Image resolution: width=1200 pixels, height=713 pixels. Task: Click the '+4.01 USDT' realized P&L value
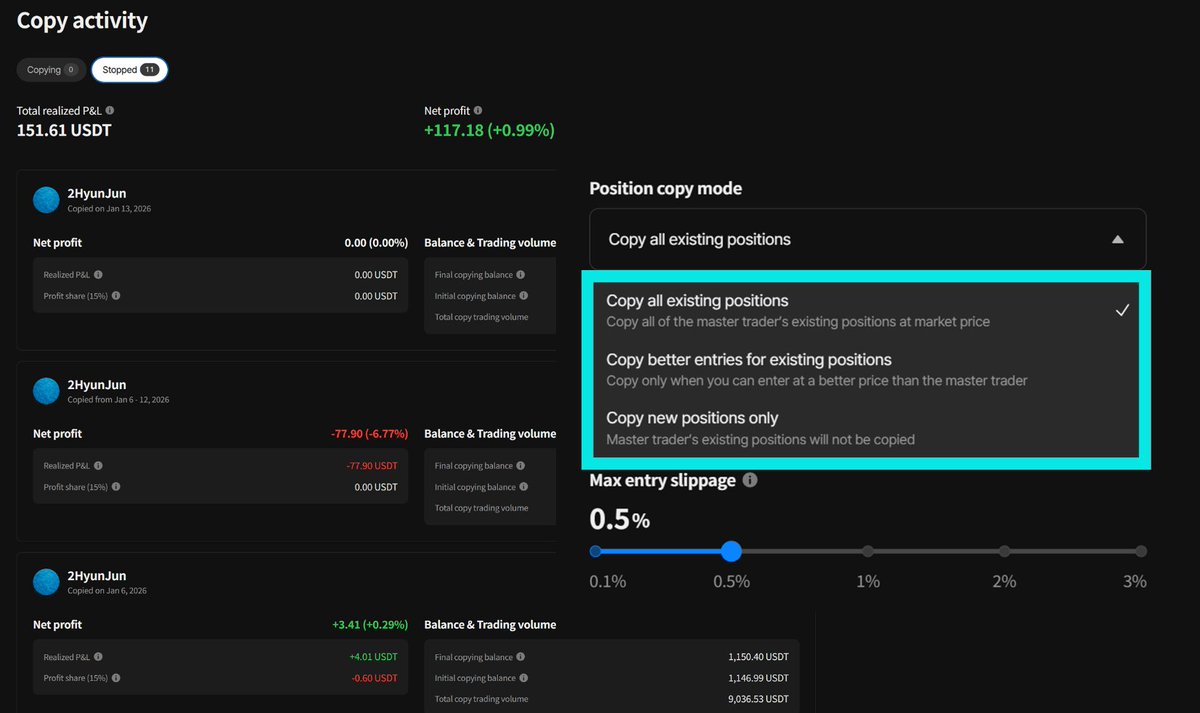373,657
